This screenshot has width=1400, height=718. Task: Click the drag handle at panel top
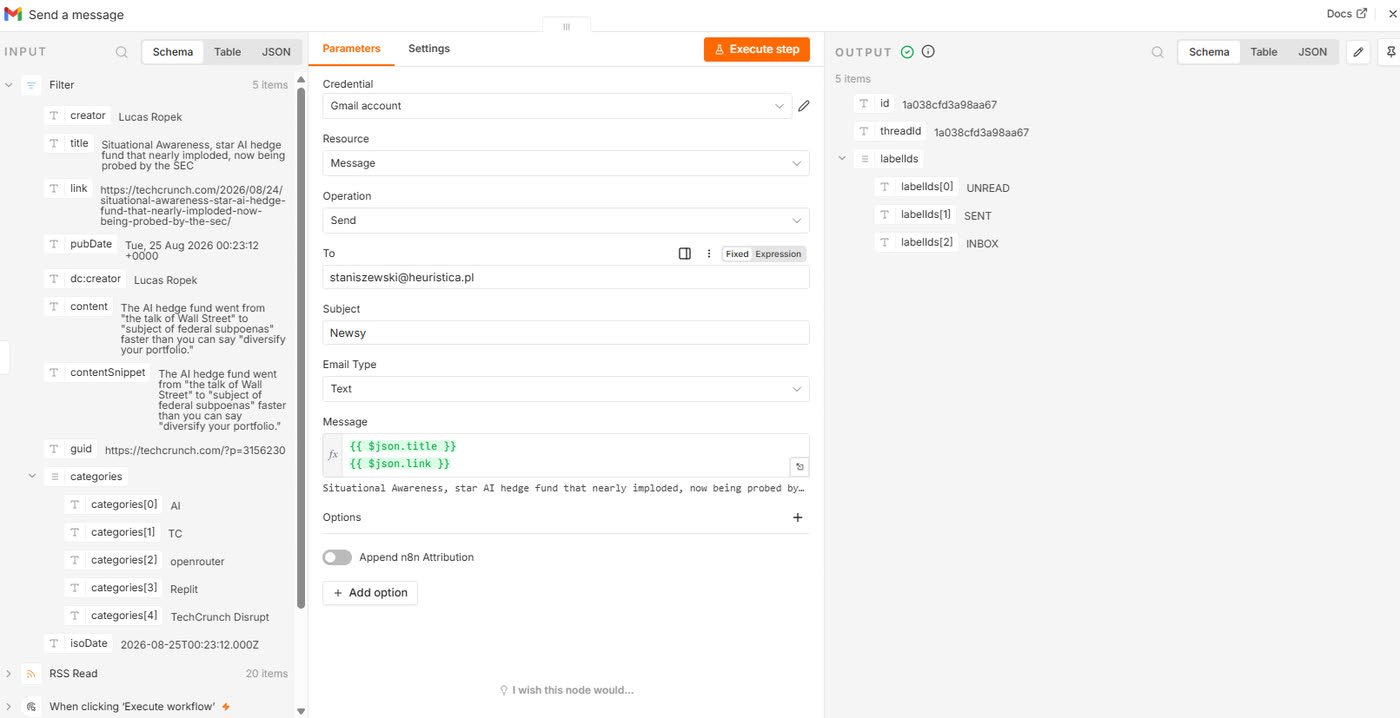tap(566, 26)
